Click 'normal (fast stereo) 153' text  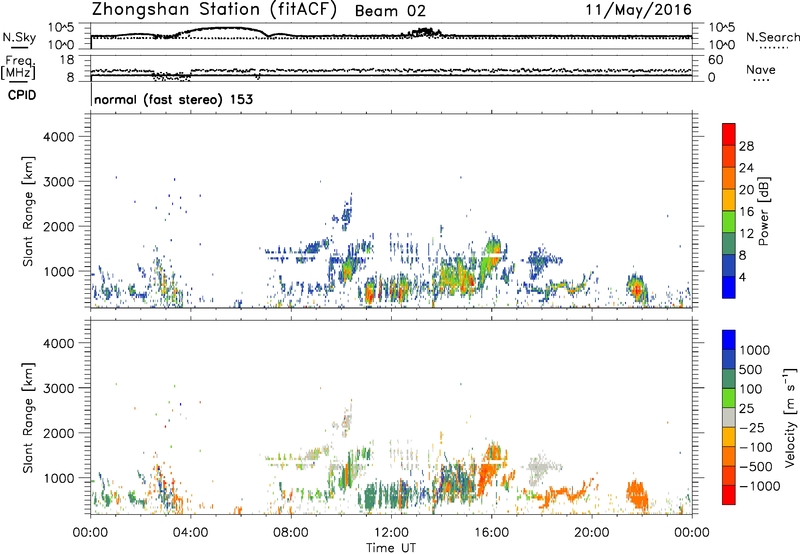pyautogui.click(x=173, y=99)
